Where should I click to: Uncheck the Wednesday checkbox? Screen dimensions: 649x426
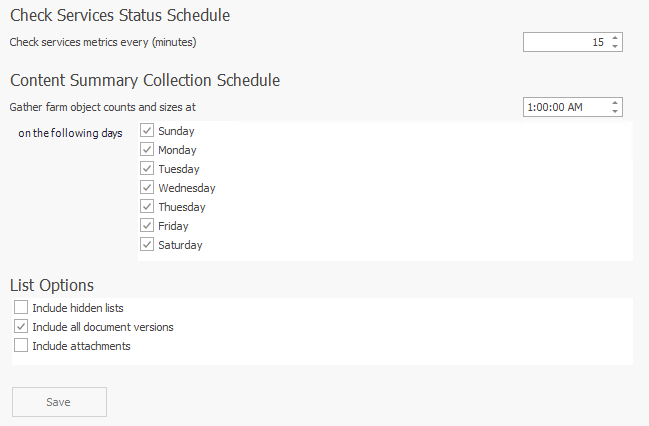tap(147, 188)
